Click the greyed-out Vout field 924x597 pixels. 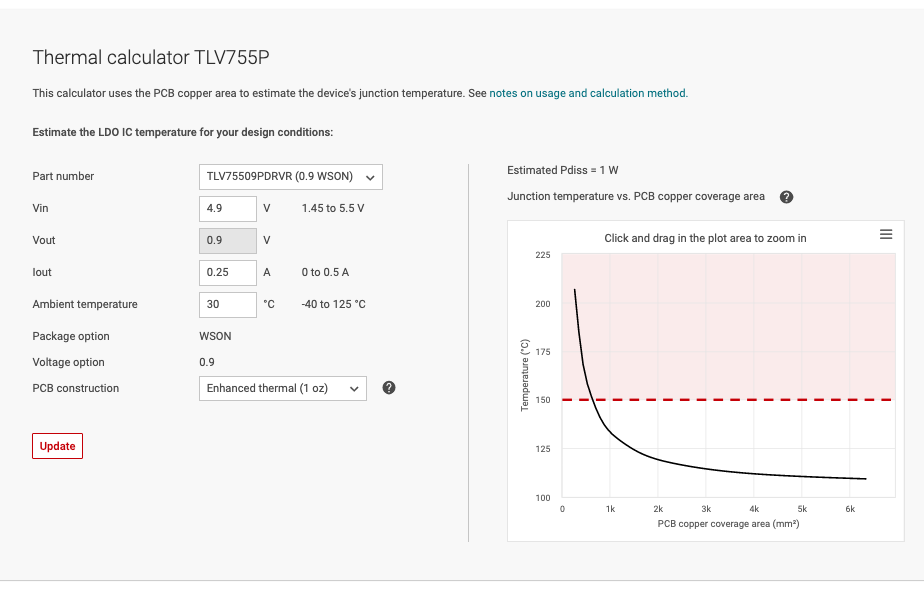click(x=228, y=240)
